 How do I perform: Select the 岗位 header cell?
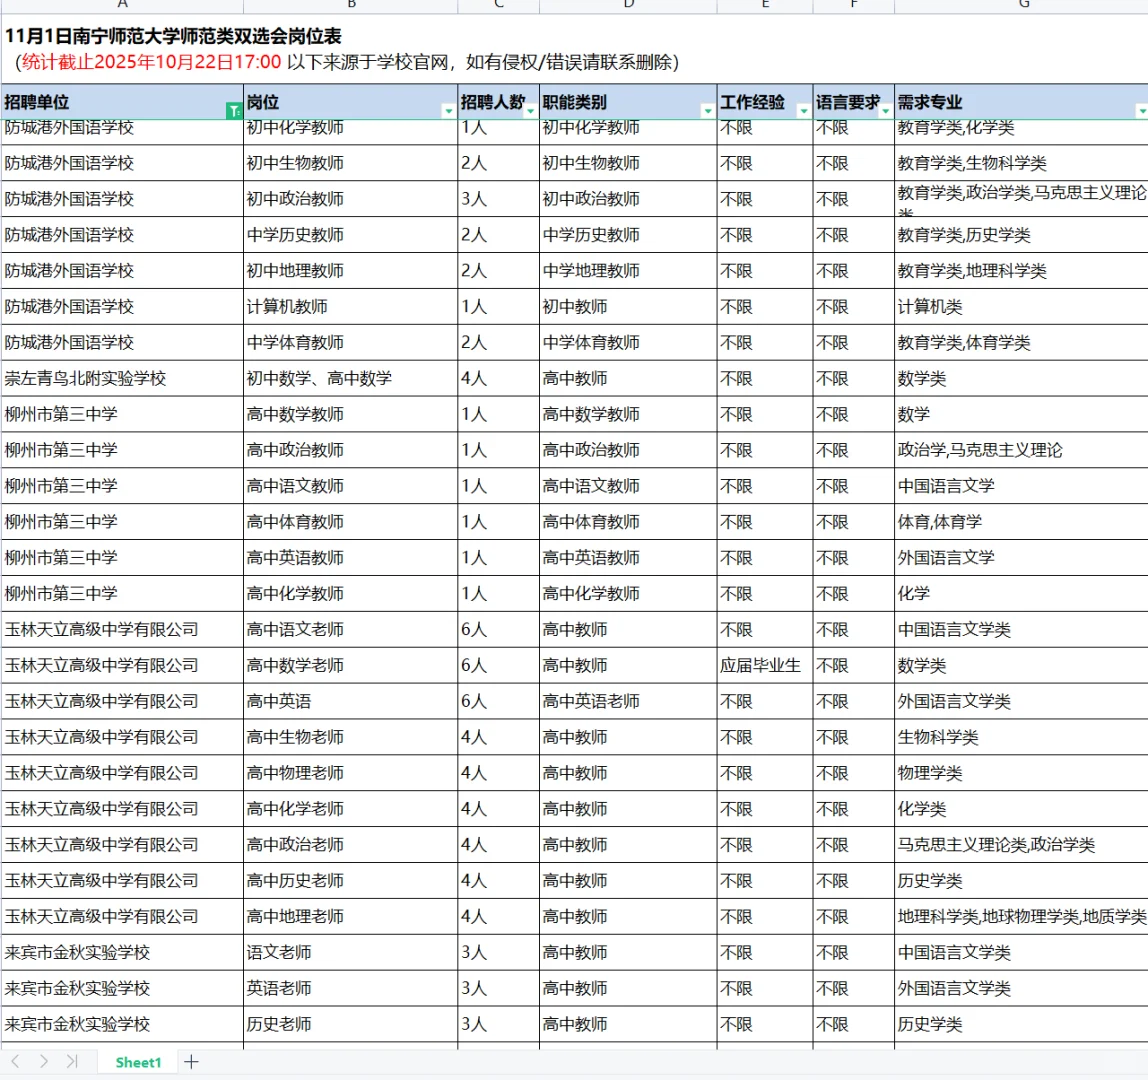click(351, 102)
